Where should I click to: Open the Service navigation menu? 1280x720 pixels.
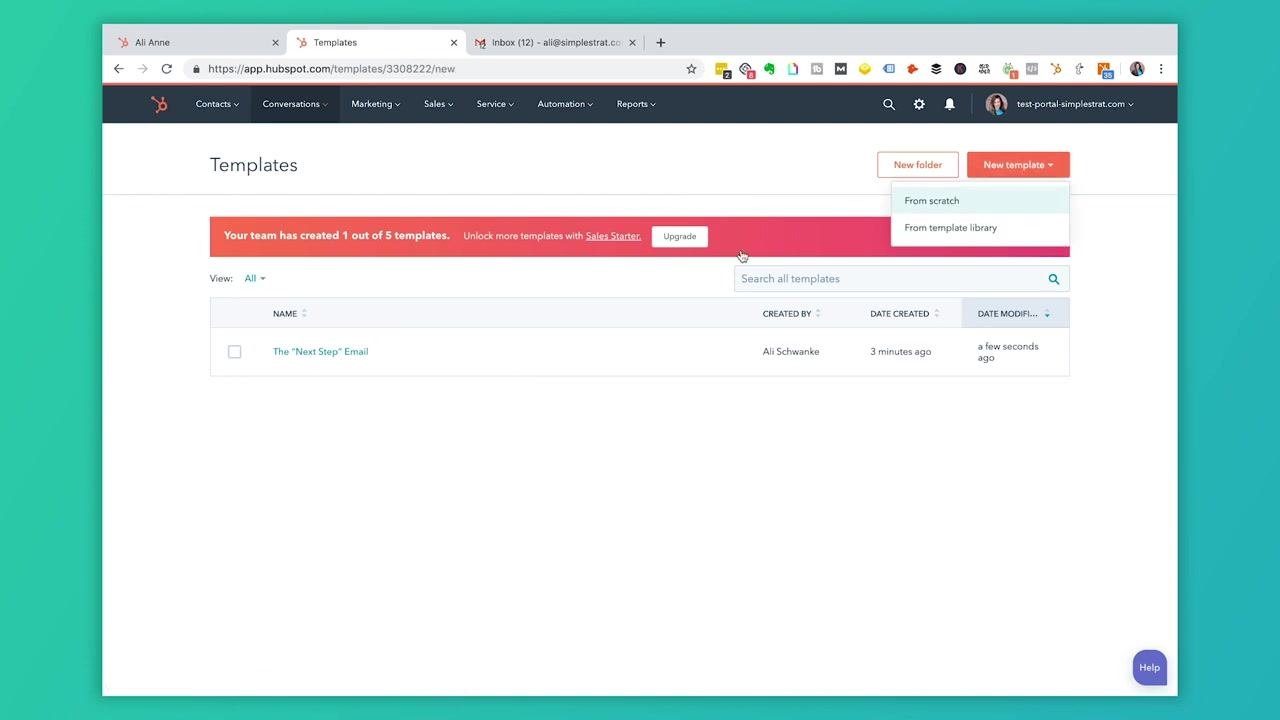[x=495, y=104]
